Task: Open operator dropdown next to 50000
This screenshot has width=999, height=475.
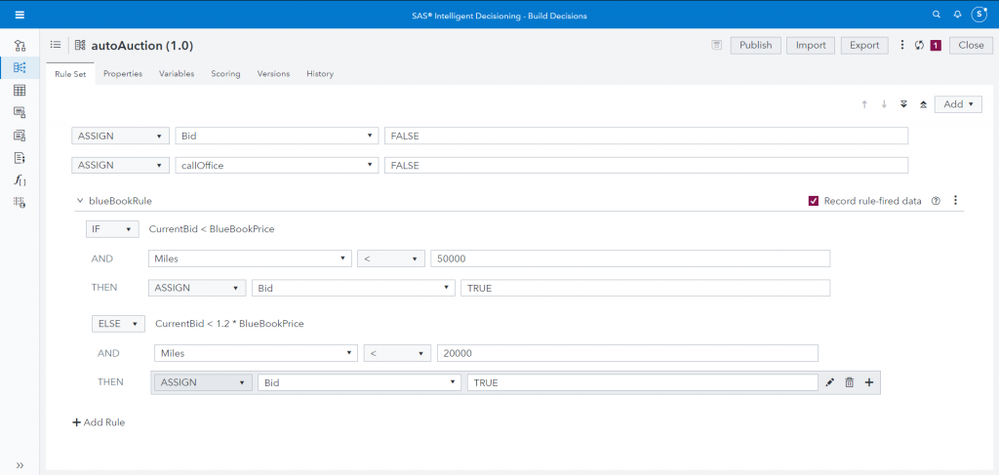Action: coord(391,259)
